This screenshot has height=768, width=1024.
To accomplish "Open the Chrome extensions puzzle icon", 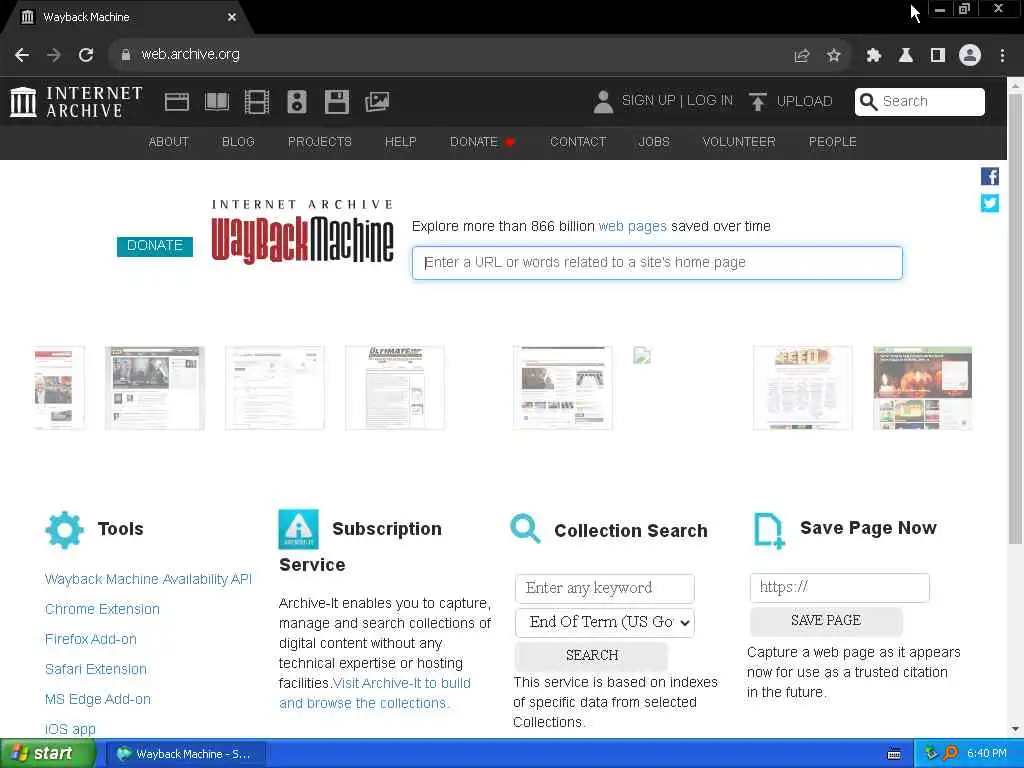I will [874, 56].
